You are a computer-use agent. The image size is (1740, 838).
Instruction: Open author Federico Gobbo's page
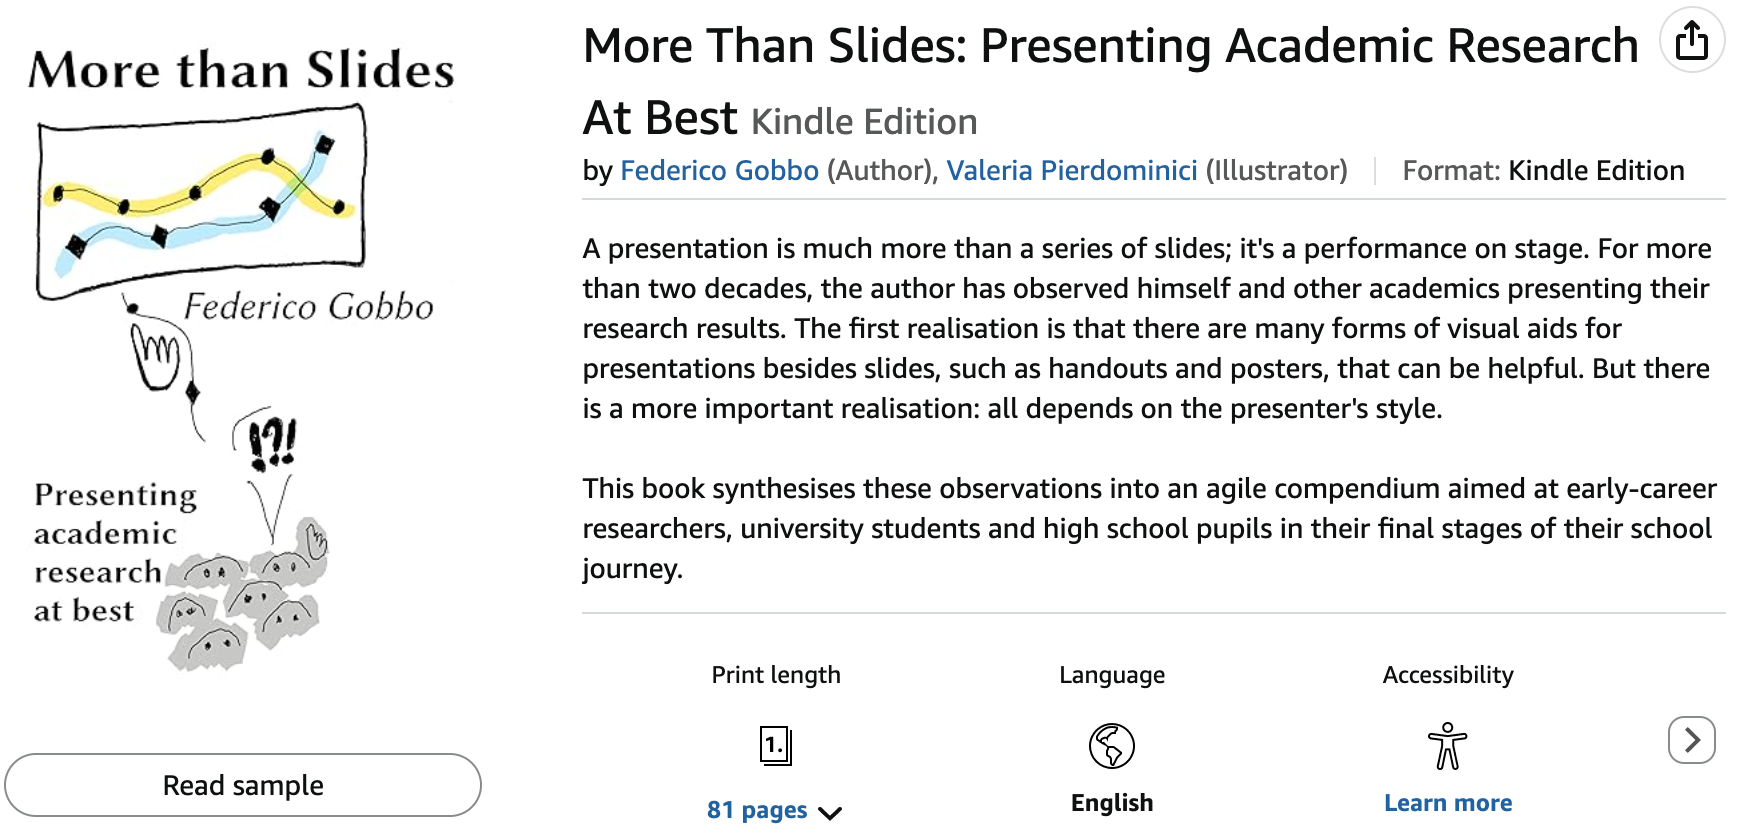(719, 171)
